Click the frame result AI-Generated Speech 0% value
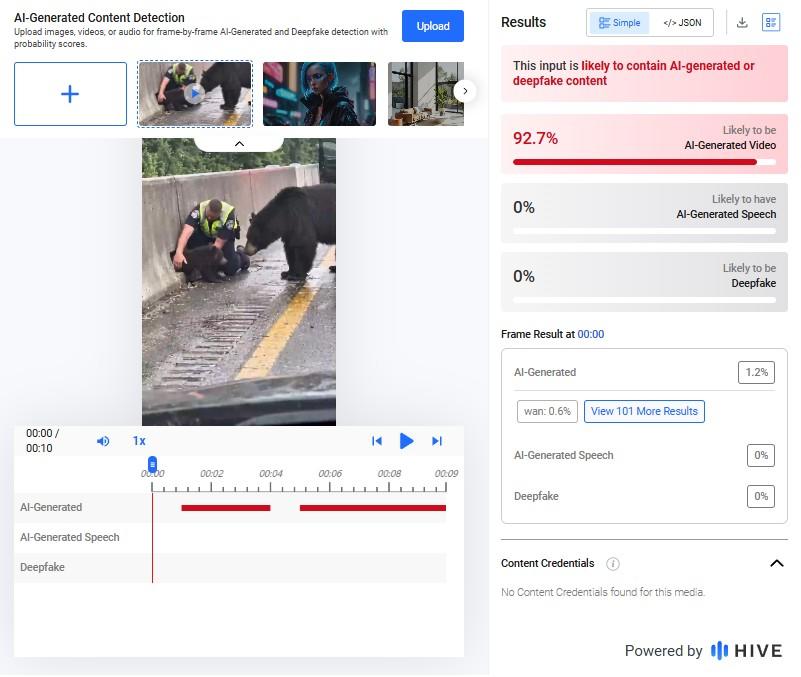Viewport: 801px width, 677px height. (761, 455)
